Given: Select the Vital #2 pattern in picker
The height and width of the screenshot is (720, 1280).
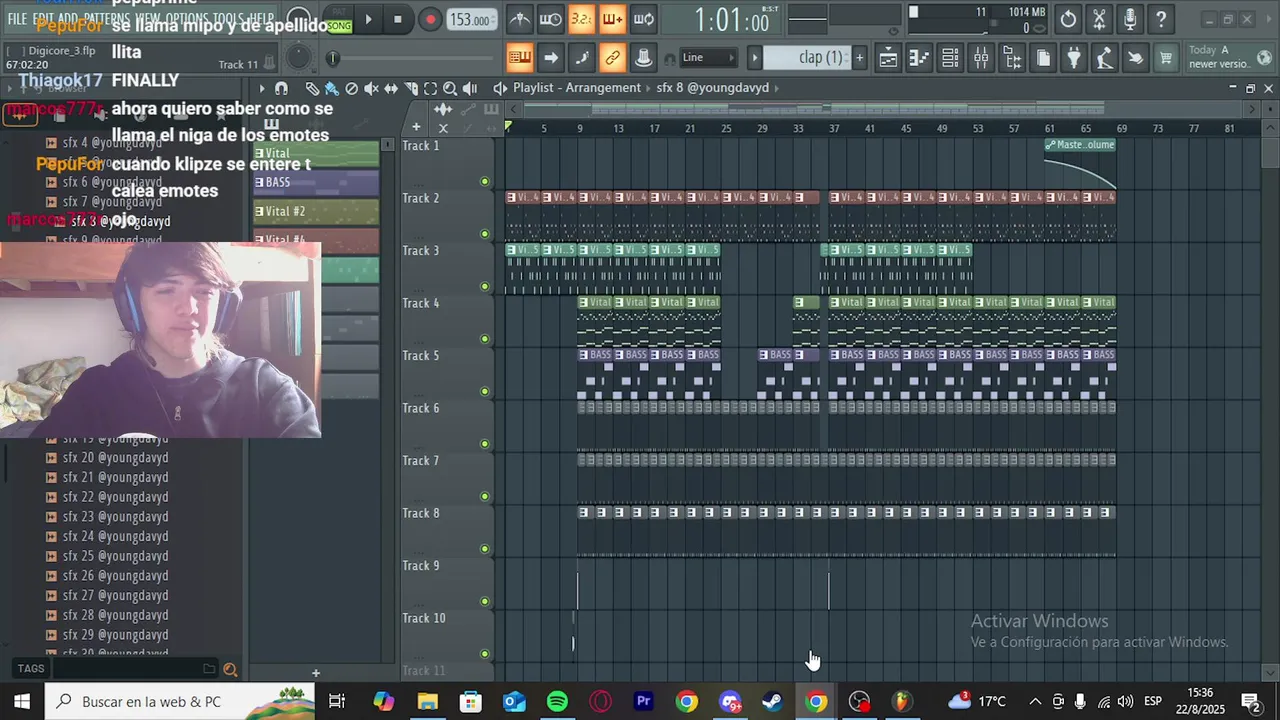Looking at the screenshot, I should (315, 211).
